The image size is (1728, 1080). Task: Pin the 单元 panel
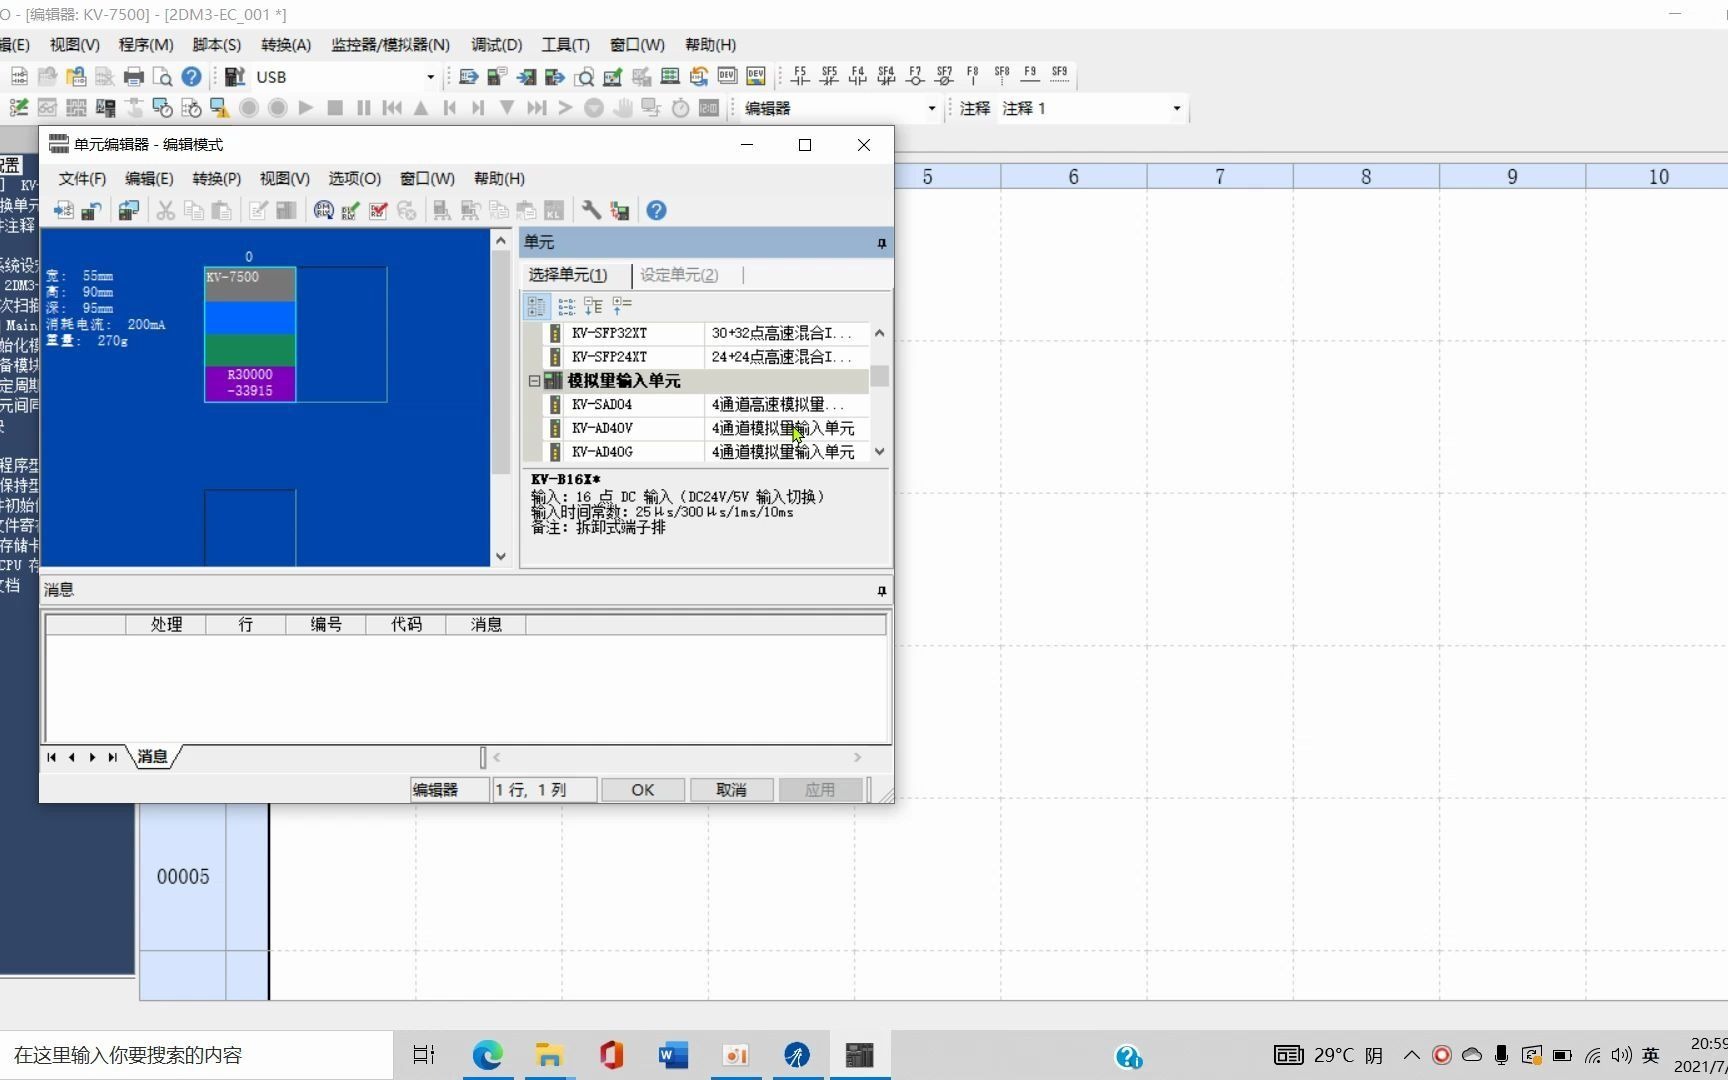[x=881, y=243]
